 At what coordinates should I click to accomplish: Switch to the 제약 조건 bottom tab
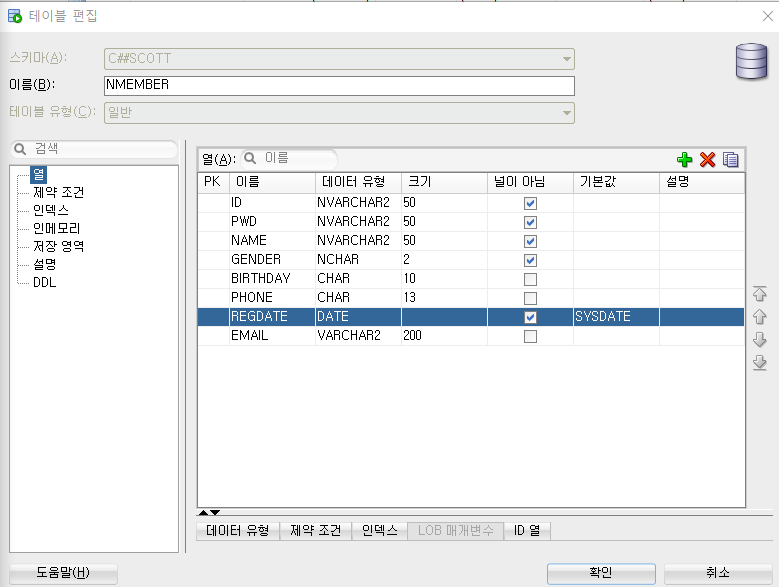tap(315, 531)
